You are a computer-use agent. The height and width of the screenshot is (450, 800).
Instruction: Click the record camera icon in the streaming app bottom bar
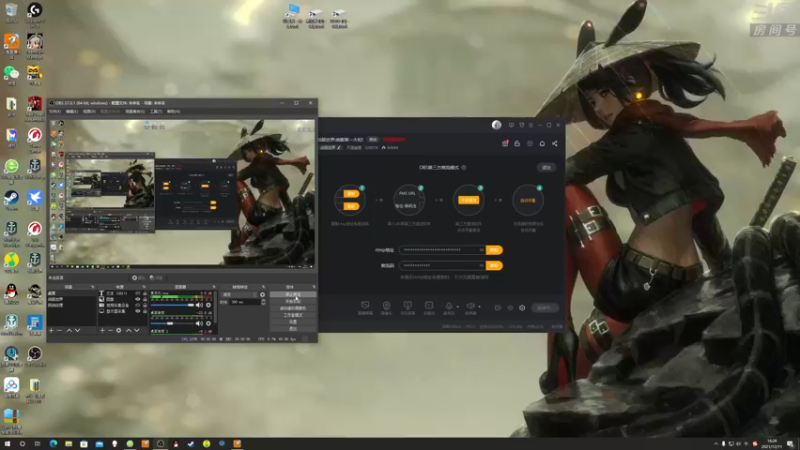(497, 308)
